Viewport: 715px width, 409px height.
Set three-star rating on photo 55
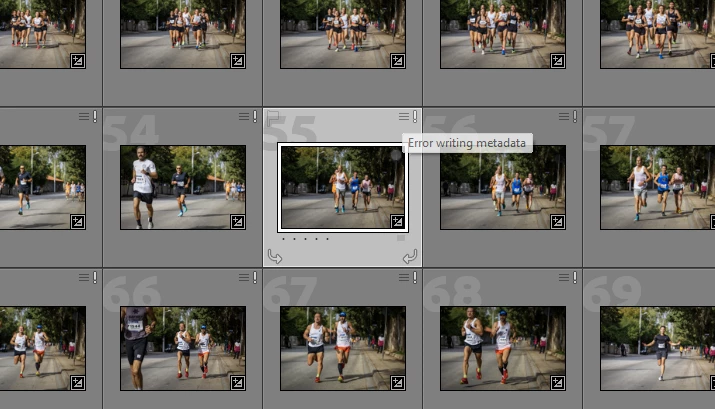[306, 238]
